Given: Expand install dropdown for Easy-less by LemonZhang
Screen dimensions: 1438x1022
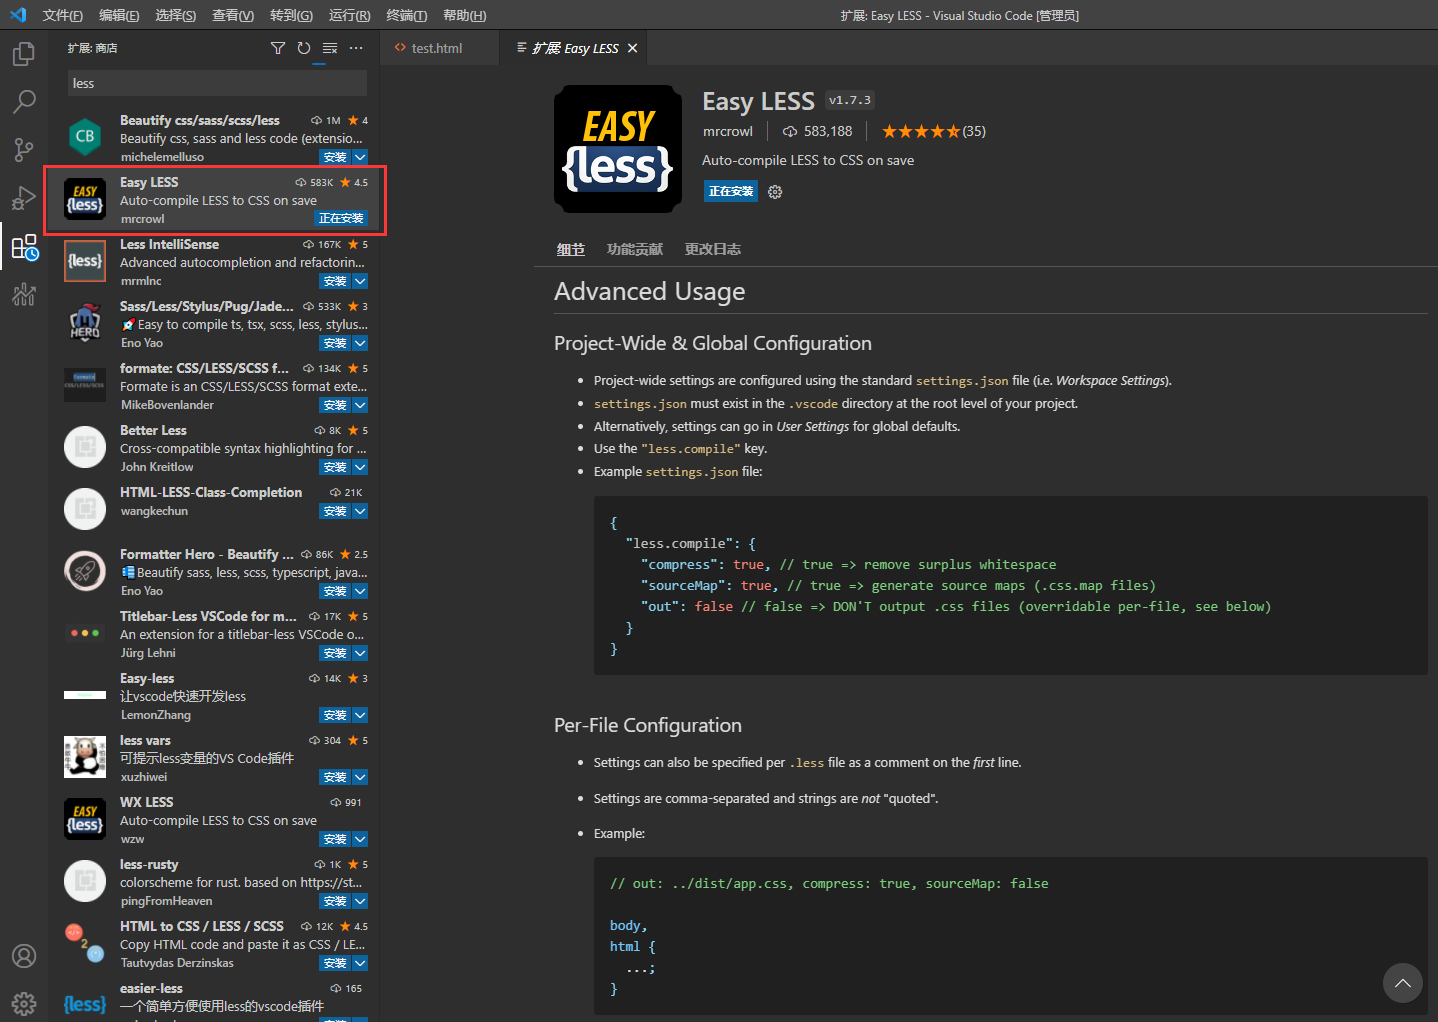Looking at the screenshot, I should tap(360, 715).
